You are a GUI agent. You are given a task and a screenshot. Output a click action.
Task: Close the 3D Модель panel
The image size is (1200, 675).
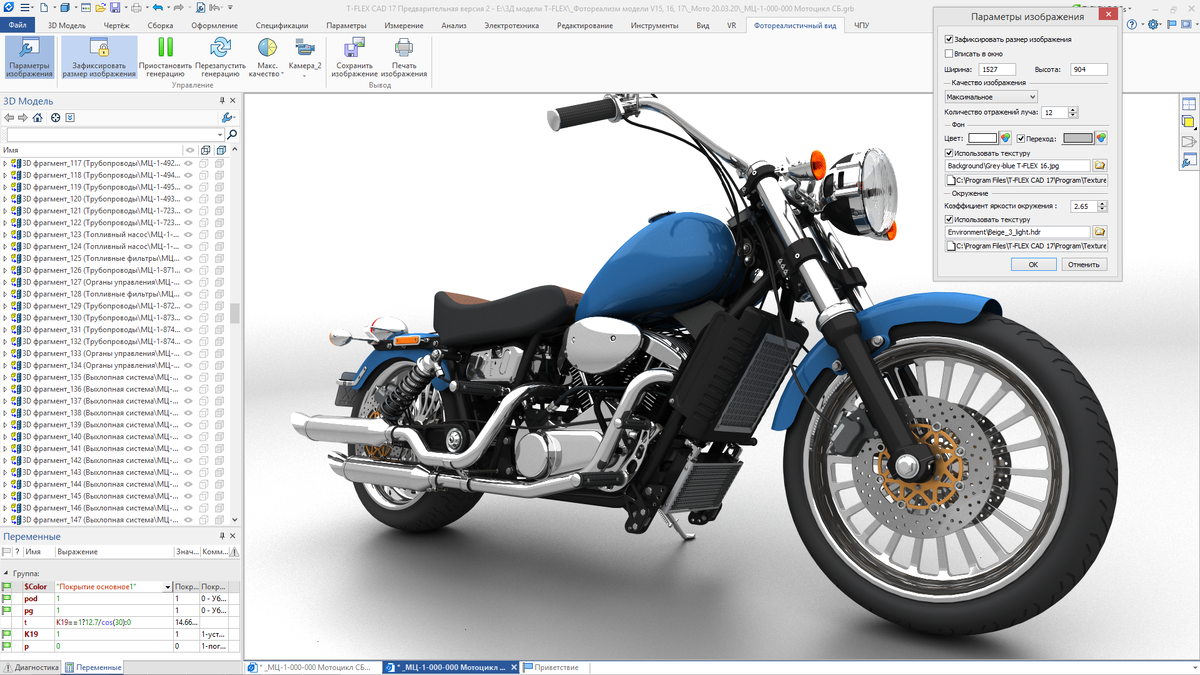pyautogui.click(x=233, y=101)
